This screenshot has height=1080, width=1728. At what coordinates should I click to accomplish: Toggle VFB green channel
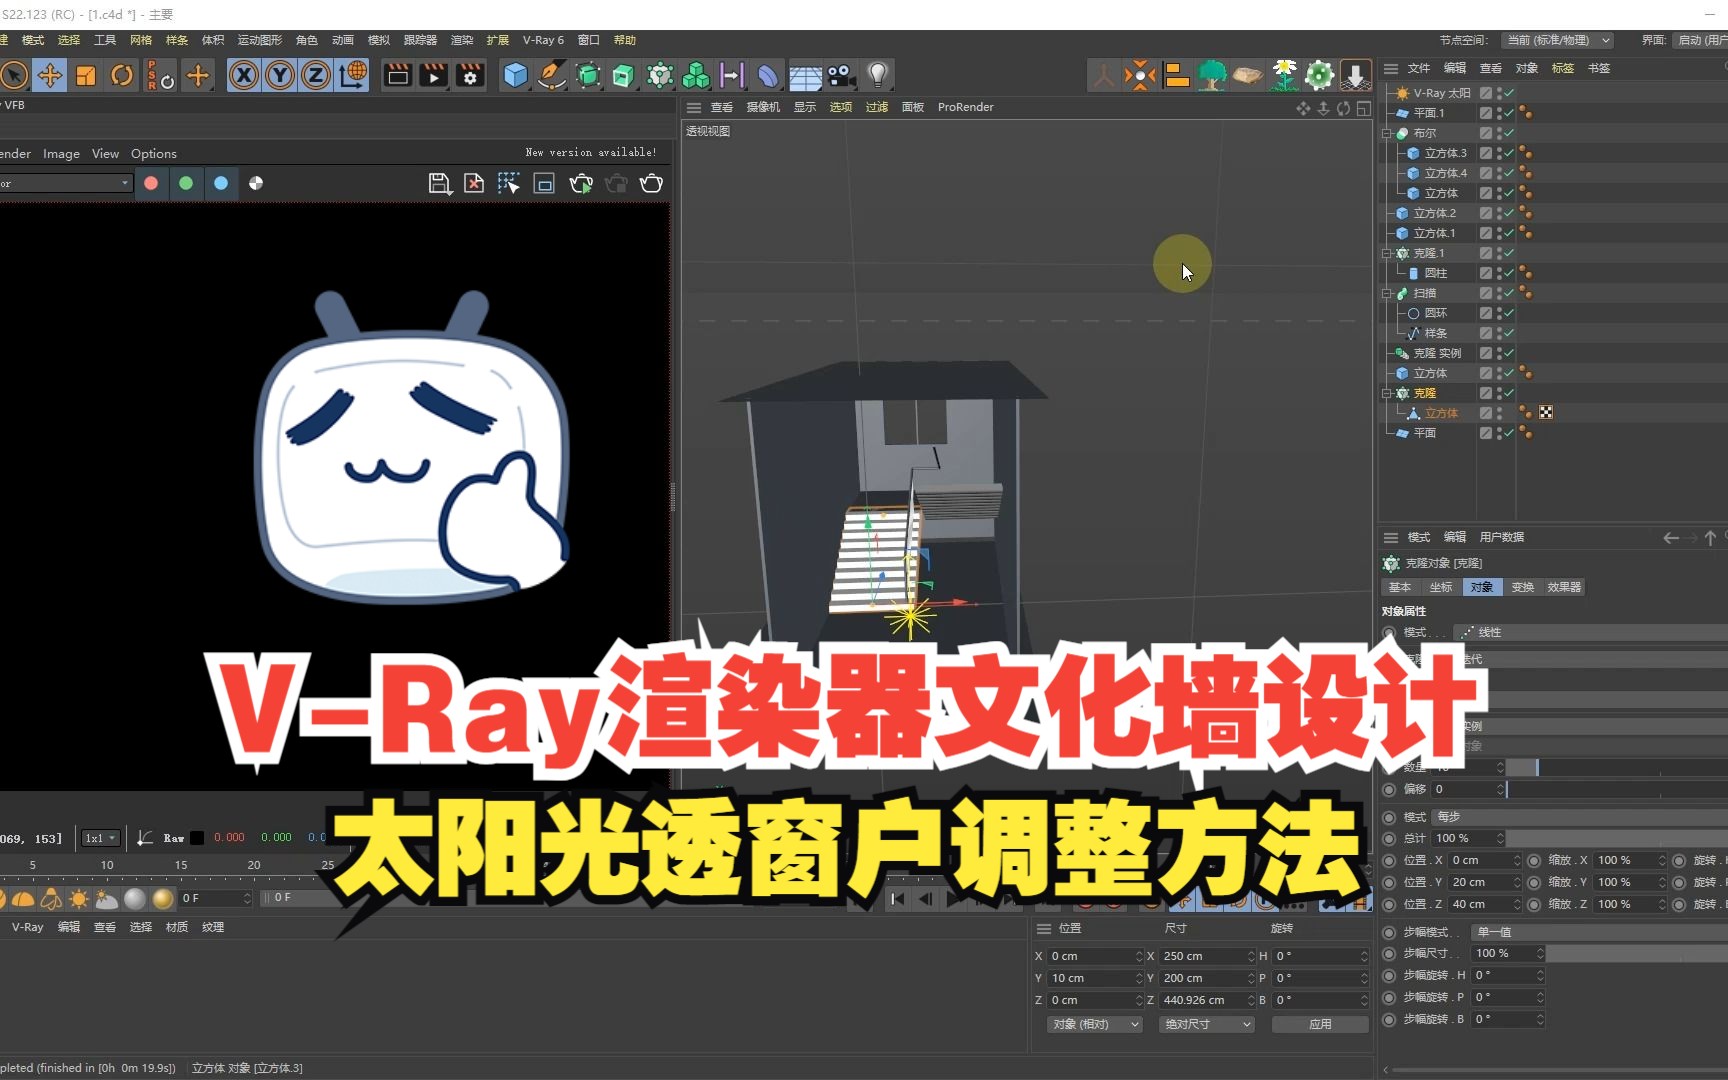(x=186, y=183)
